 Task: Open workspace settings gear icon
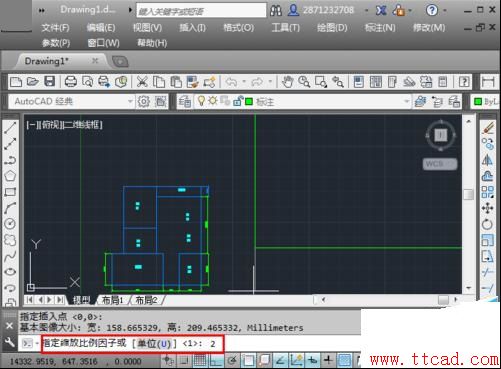pyautogui.click(x=144, y=102)
